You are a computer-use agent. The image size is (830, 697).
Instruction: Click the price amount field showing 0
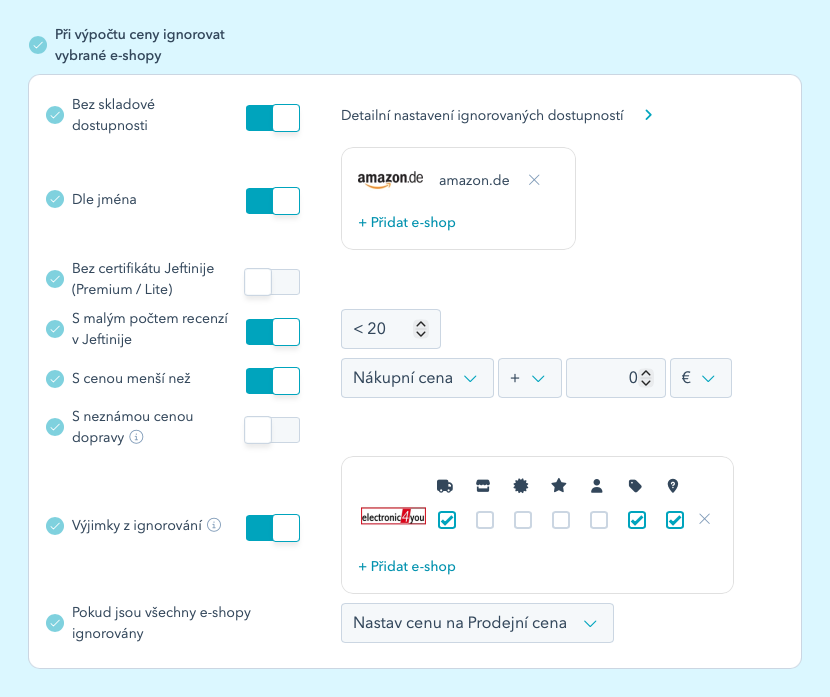(x=616, y=378)
